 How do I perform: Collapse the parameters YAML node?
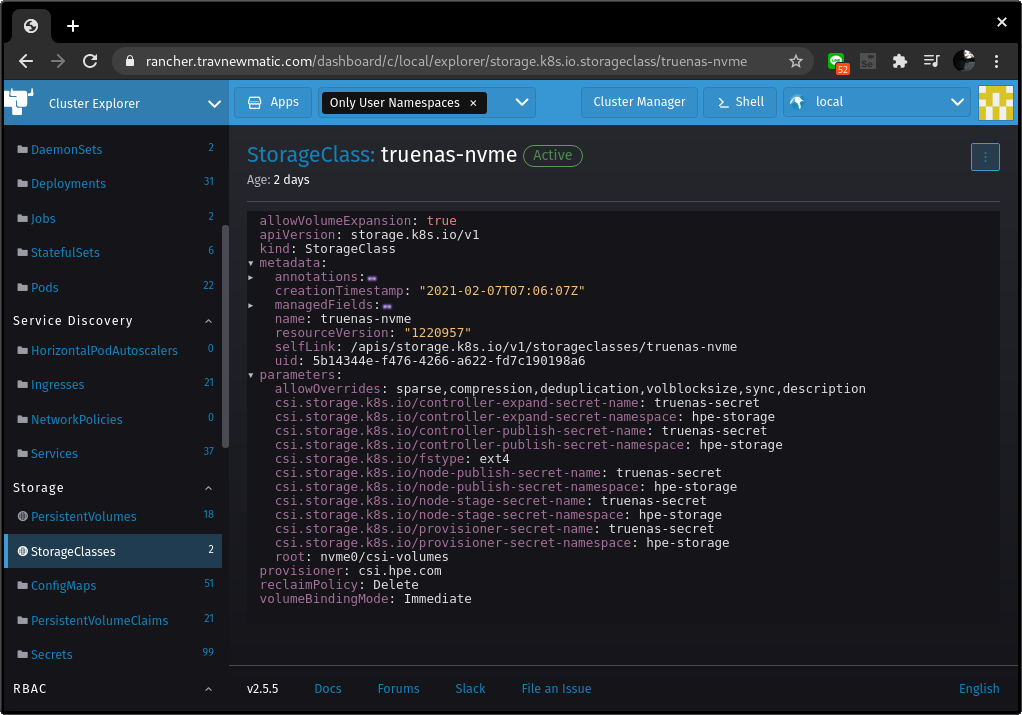(251, 375)
